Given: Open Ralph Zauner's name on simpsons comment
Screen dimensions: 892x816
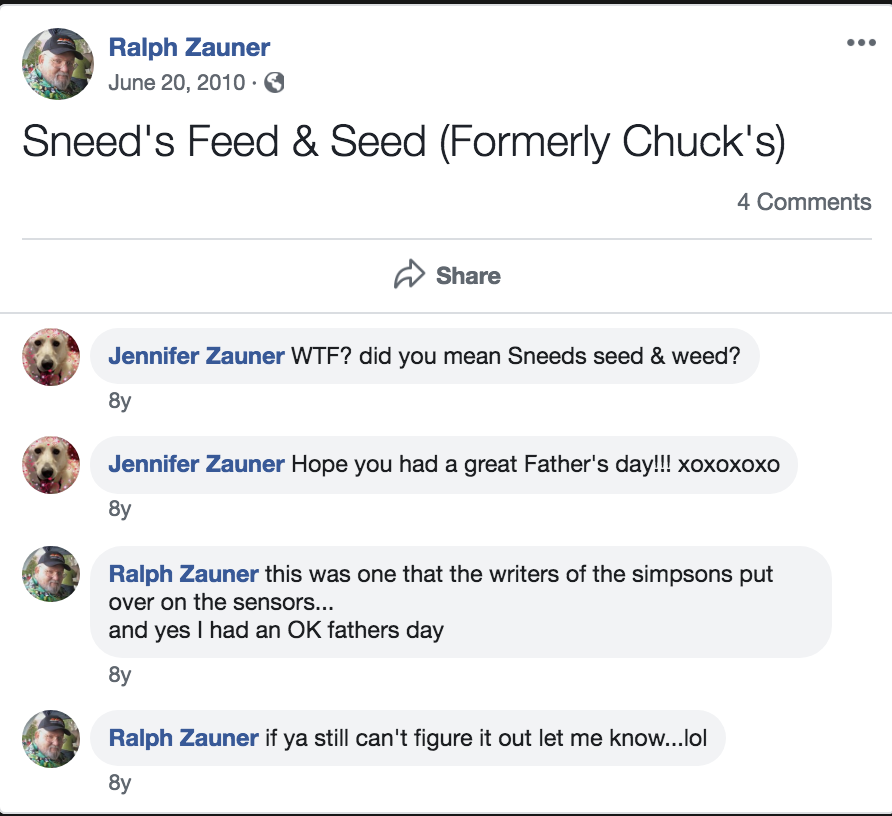Looking at the screenshot, I should pyautogui.click(x=184, y=574).
